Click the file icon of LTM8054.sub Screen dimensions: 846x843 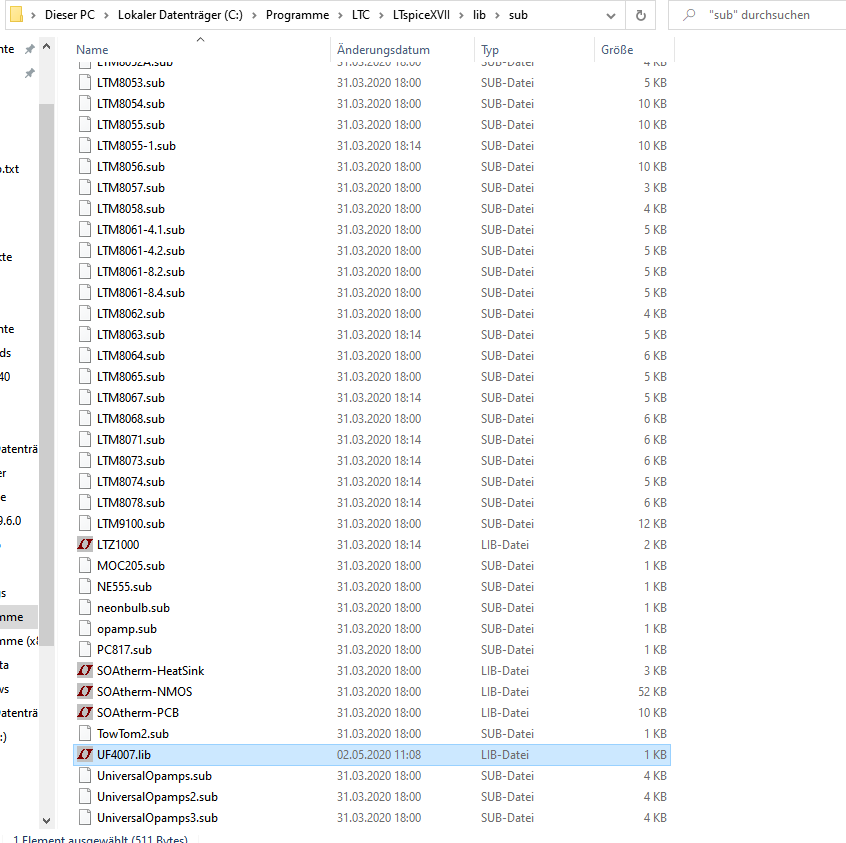(x=85, y=104)
